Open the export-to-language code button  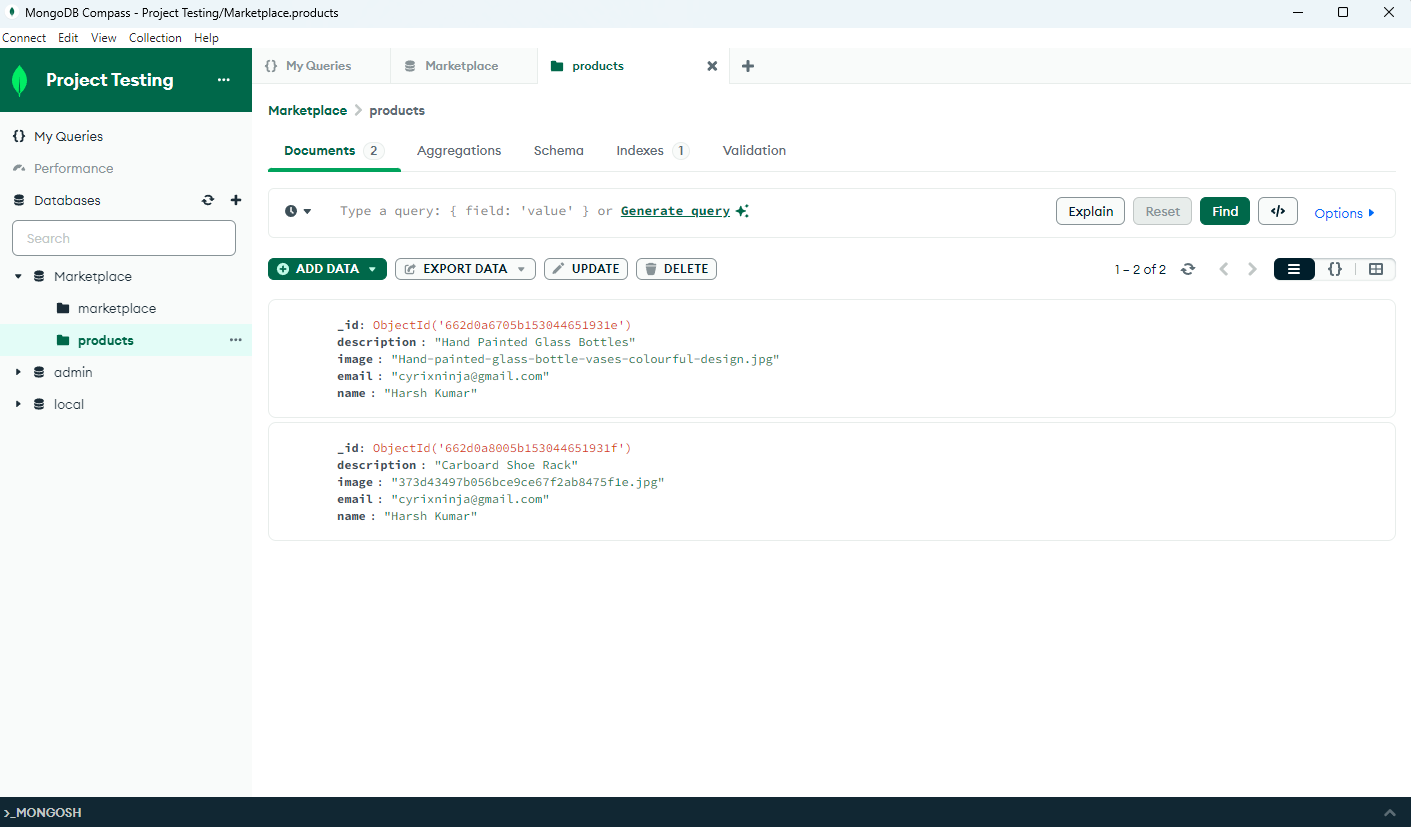[1277, 211]
